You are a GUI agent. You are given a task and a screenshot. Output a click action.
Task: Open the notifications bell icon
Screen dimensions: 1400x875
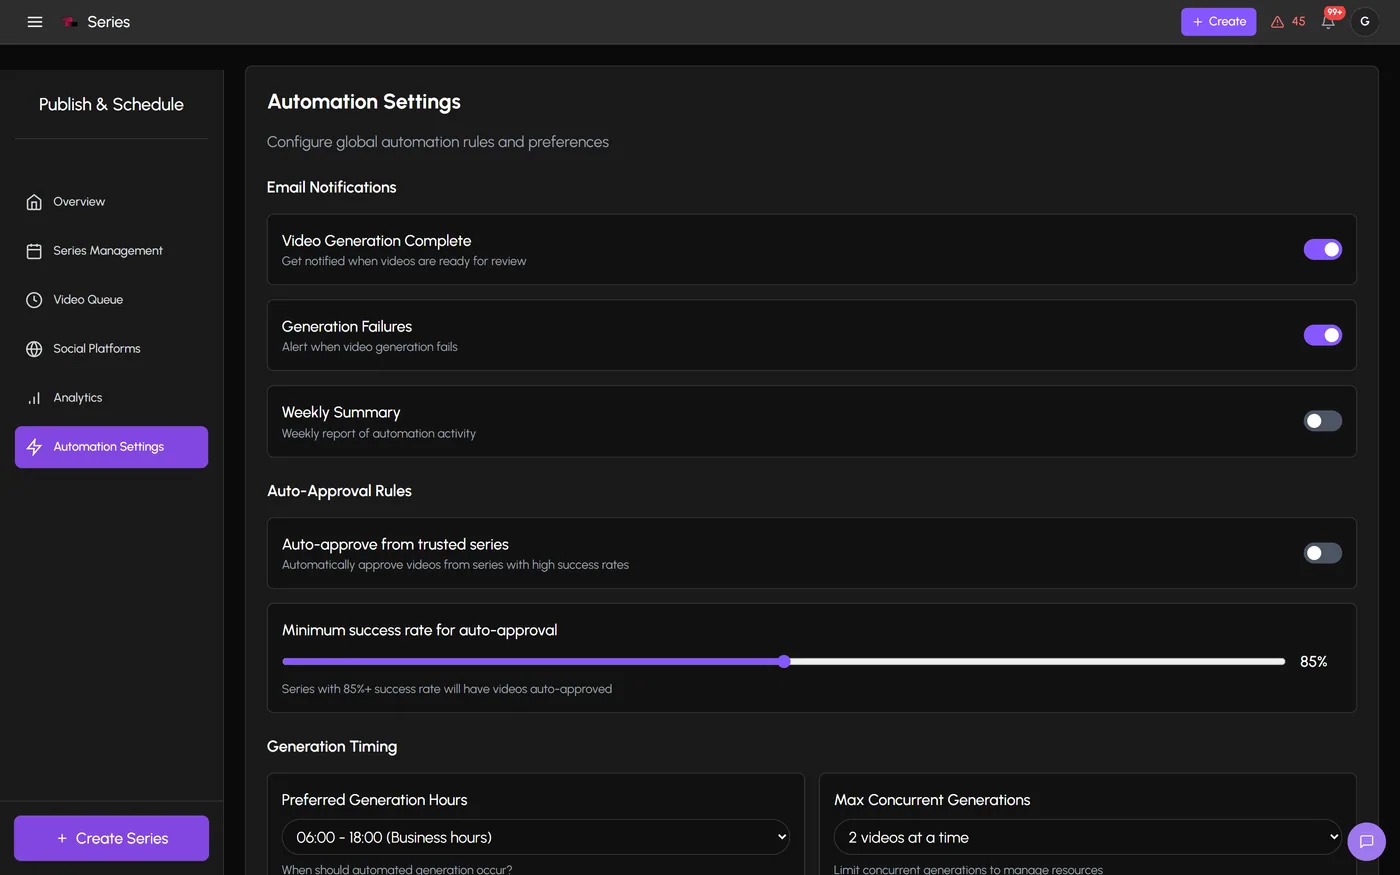pos(1328,22)
